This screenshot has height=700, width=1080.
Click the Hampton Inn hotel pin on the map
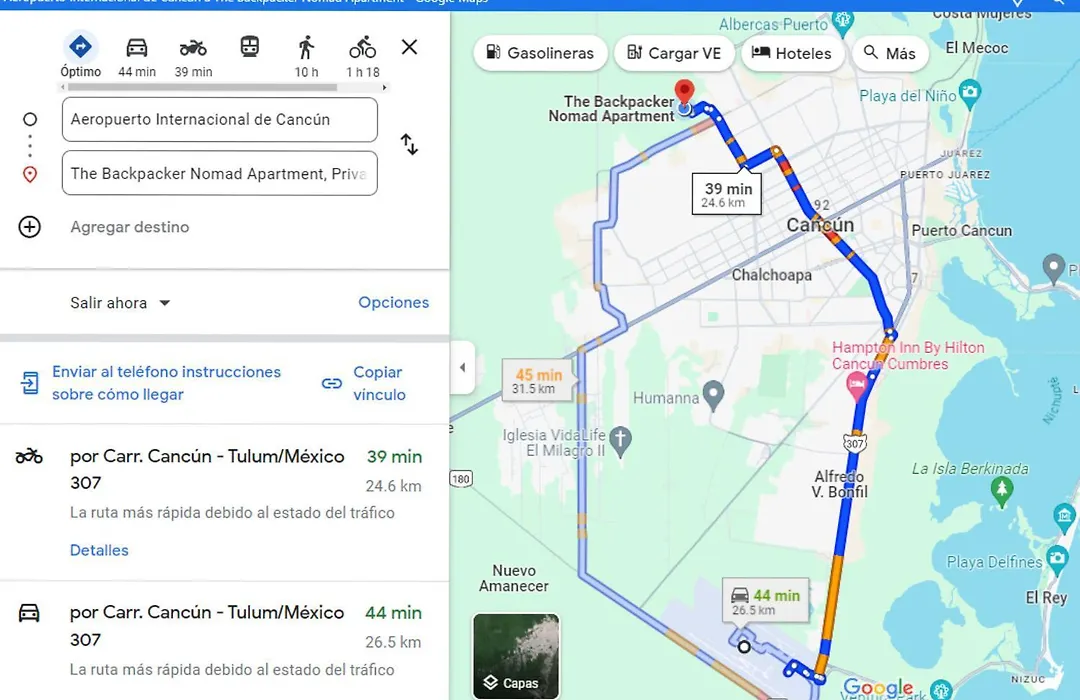[x=856, y=387]
